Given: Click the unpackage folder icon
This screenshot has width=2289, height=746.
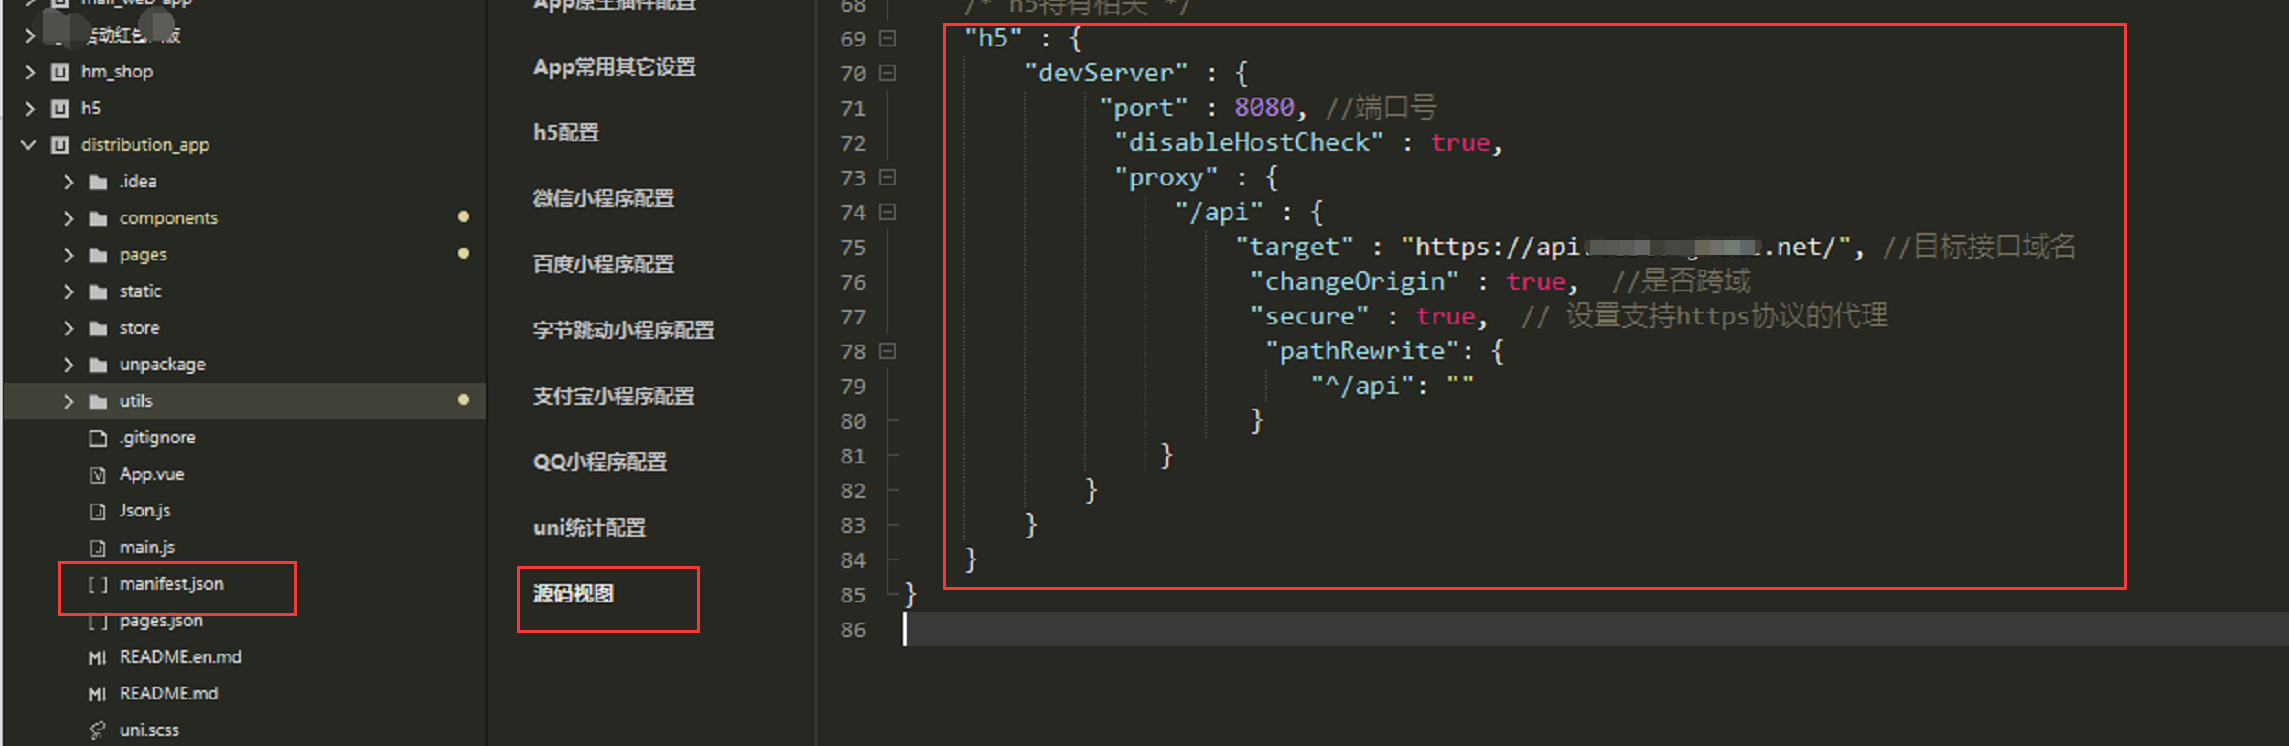Looking at the screenshot, I should [x=98, y=365].
